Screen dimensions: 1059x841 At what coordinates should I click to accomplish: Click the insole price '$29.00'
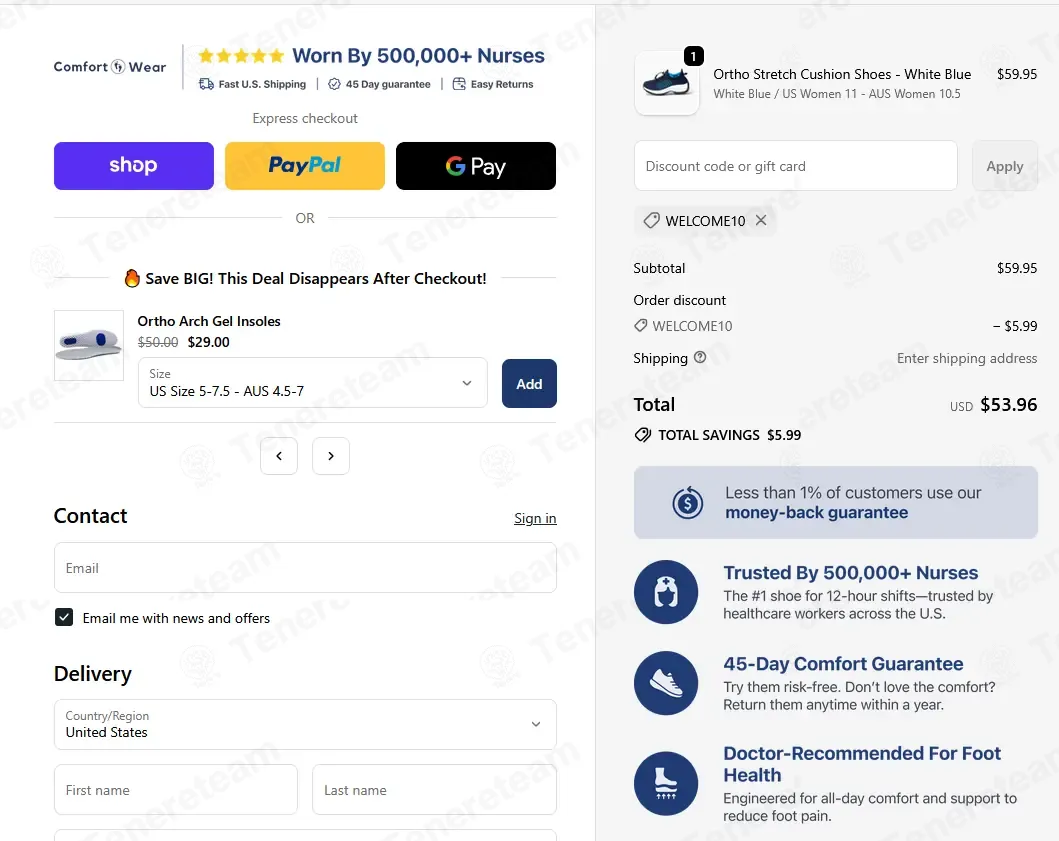[209, 342]
